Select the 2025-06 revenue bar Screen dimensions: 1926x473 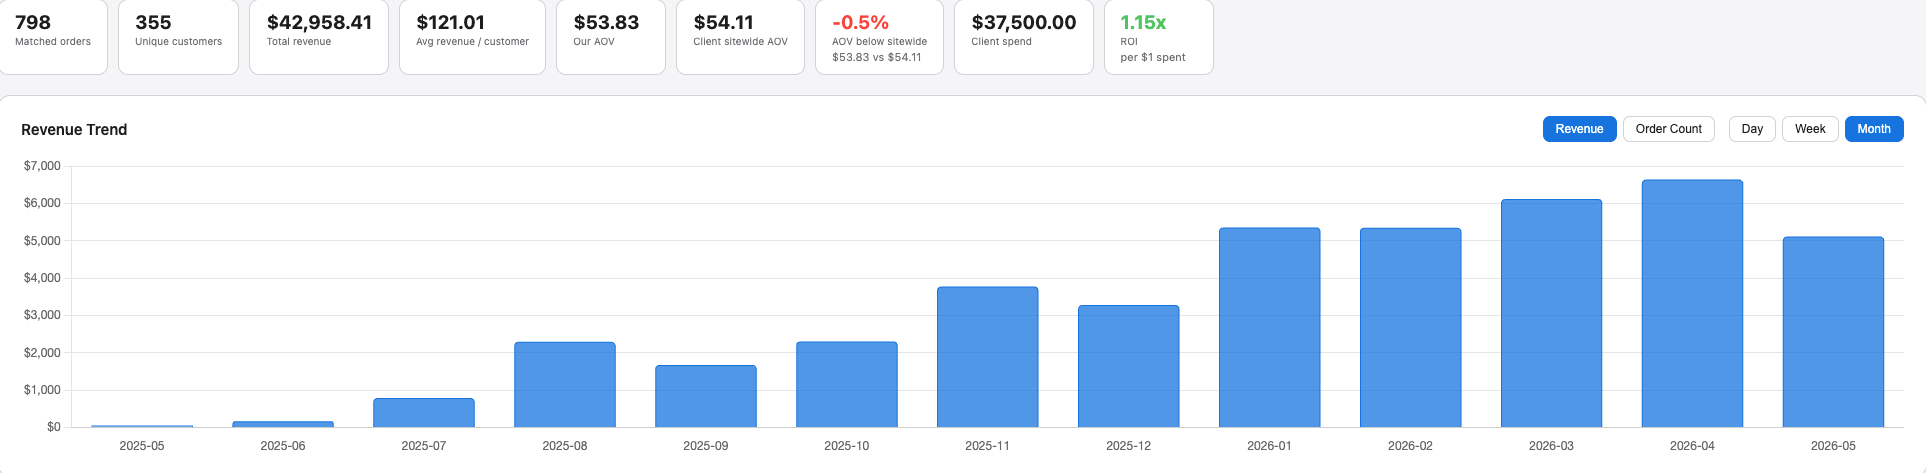[283, 424]
